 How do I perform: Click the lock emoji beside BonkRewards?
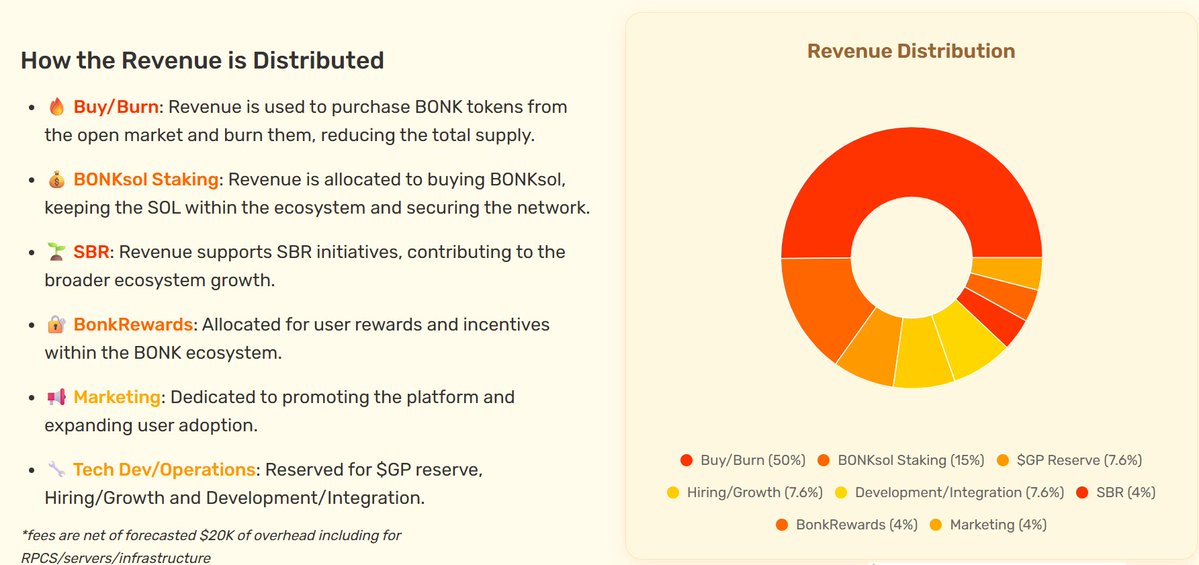point(56,325)
